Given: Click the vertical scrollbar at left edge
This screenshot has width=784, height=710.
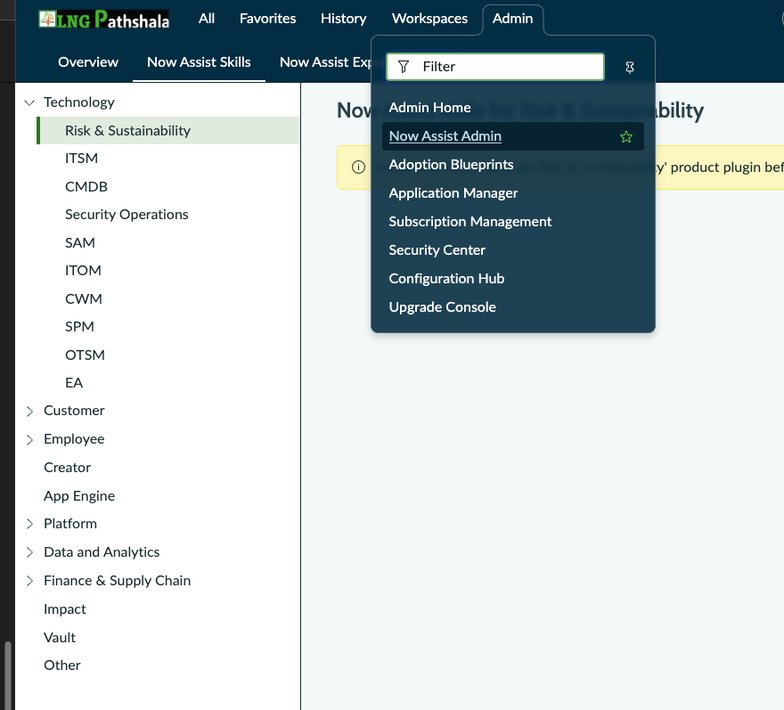Looking at the screenshot, I should (7, 675).
